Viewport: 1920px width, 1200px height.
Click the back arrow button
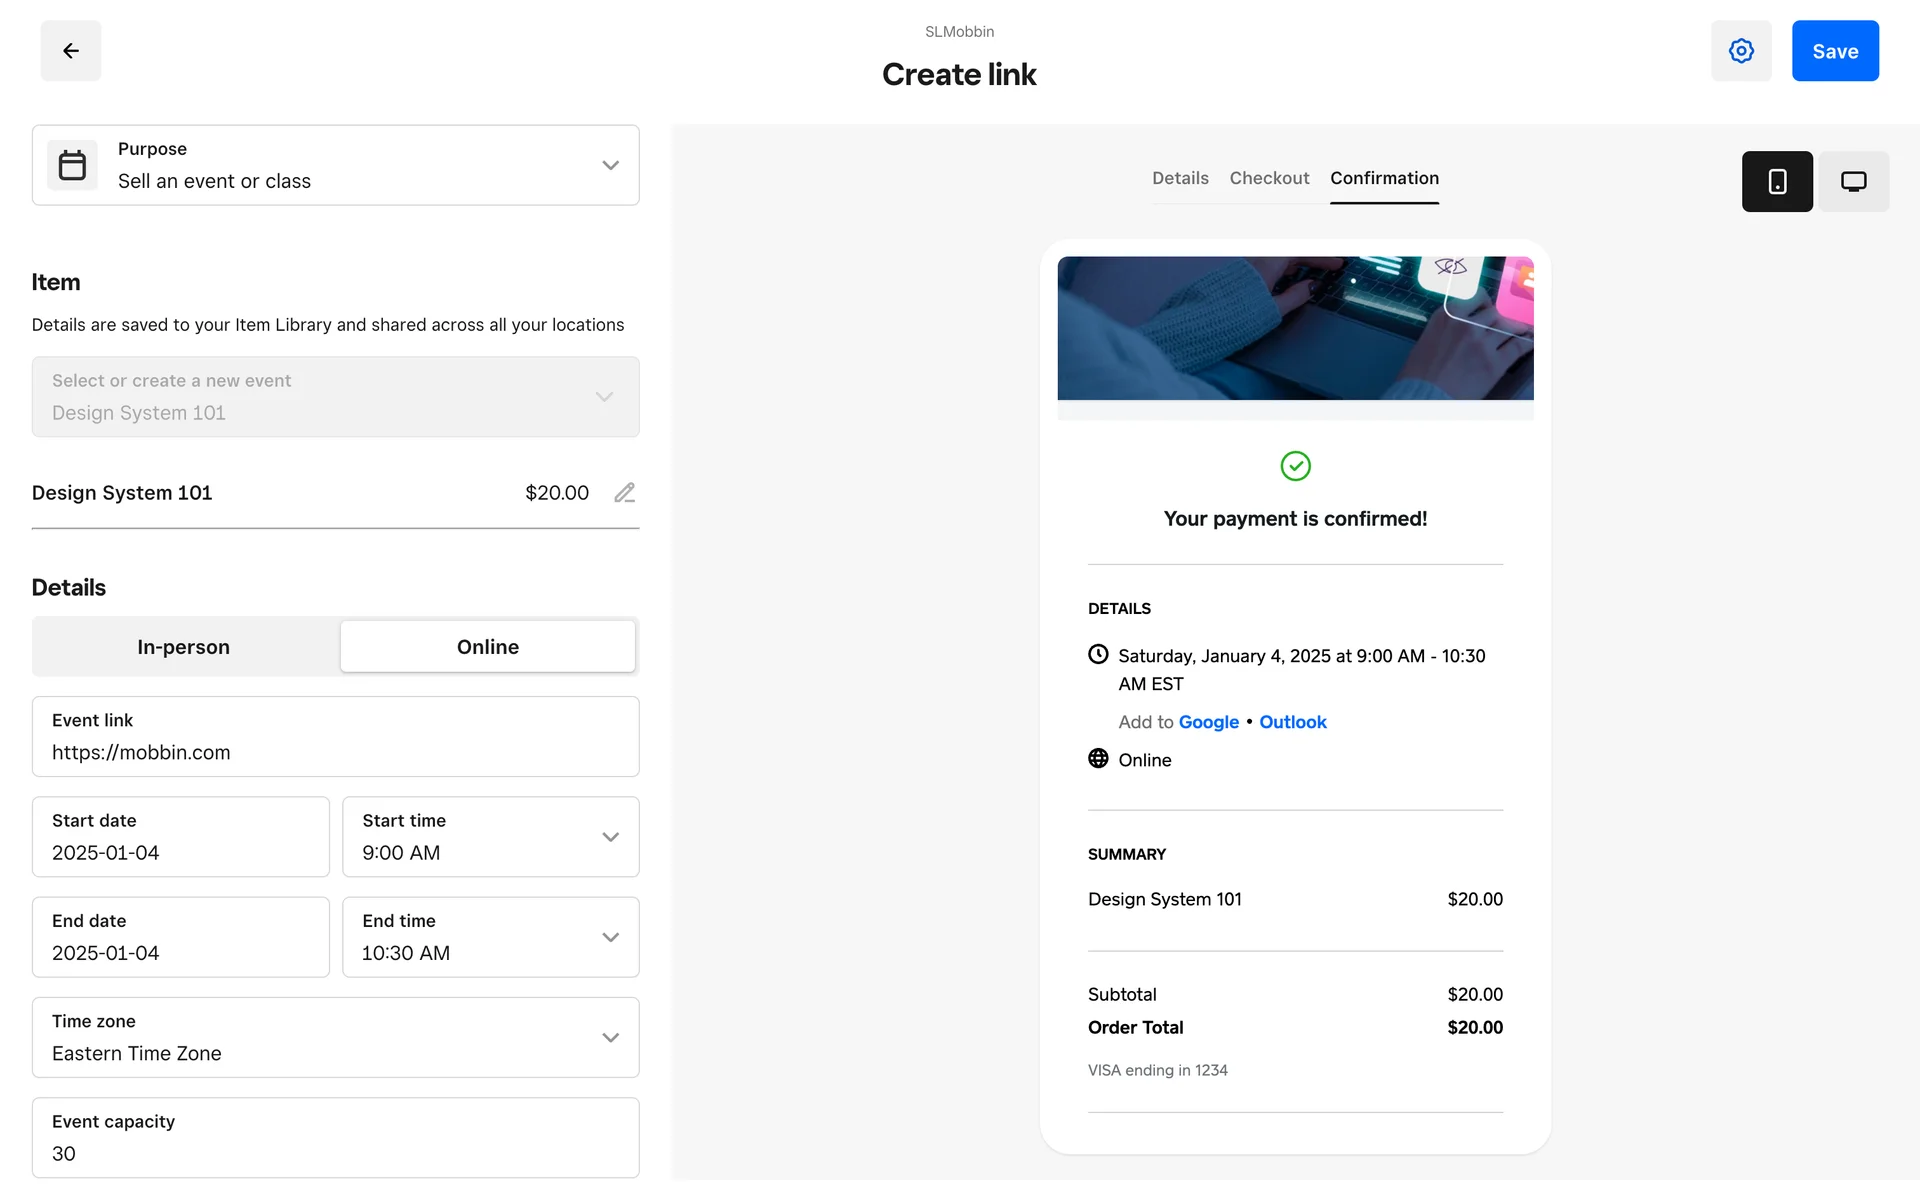tap(70, 51)
